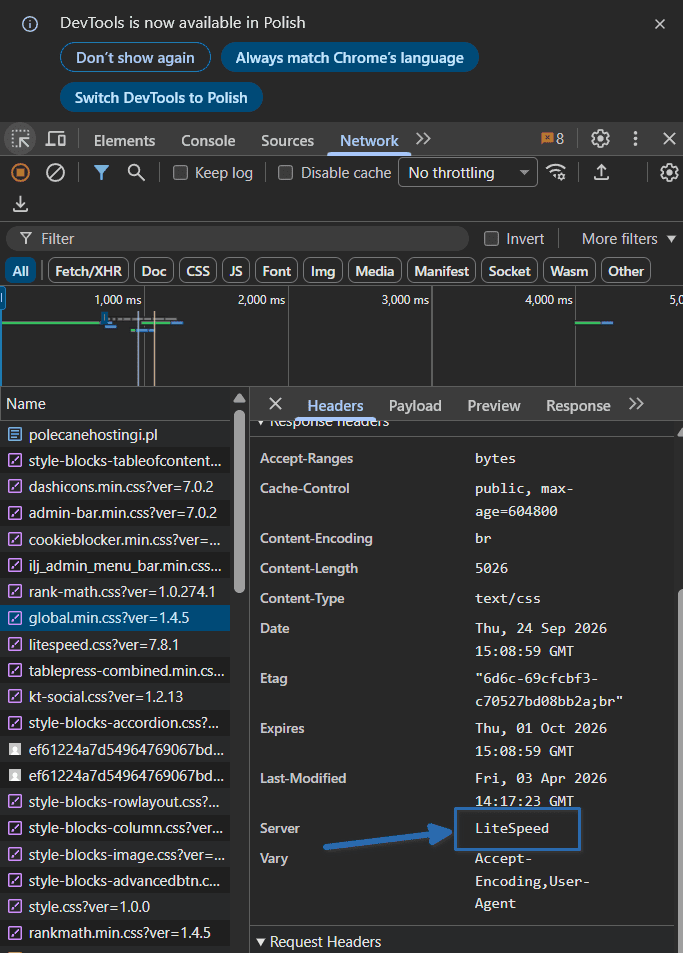This screenshot has height=953, width=683.
Task: Filter requests by Fetch/XHR
Action: coord(89,271)
